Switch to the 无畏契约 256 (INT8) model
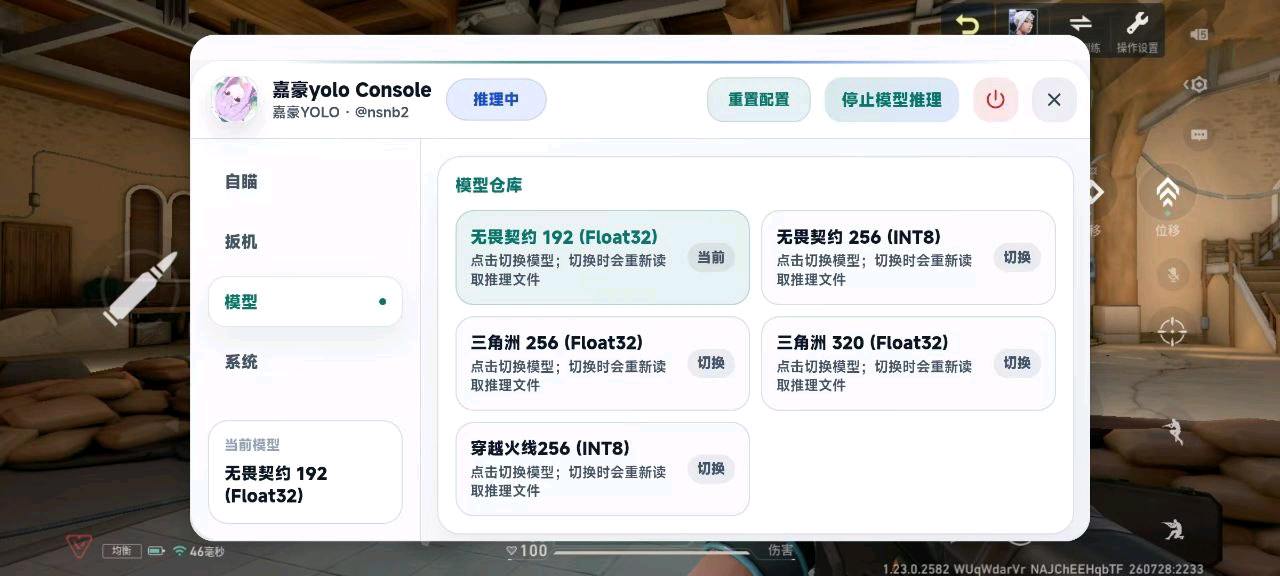Image resolution: width=1280 pixels, height=576 pixels. pos(1017,258)
